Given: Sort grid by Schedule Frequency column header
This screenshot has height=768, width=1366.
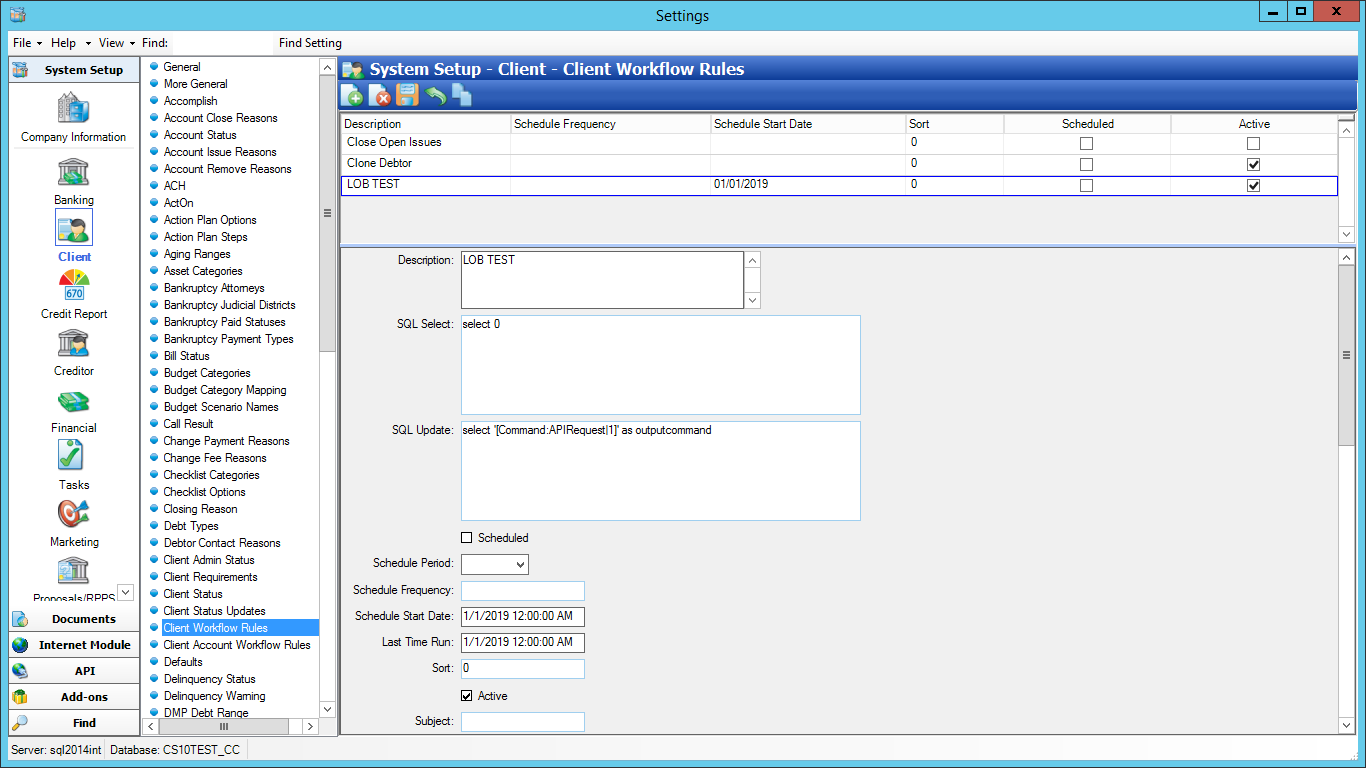Looking at the screenshot, I should [610, 124].
